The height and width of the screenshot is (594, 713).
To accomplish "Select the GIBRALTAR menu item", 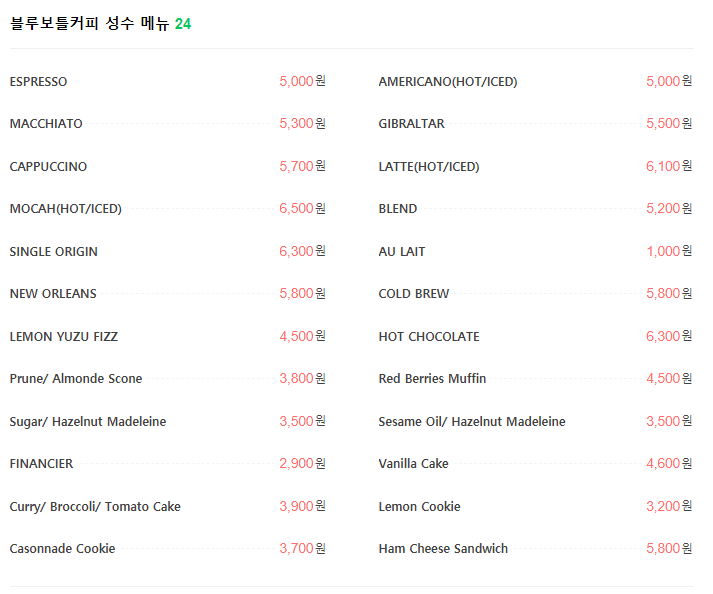I will (x=412, y=124).
